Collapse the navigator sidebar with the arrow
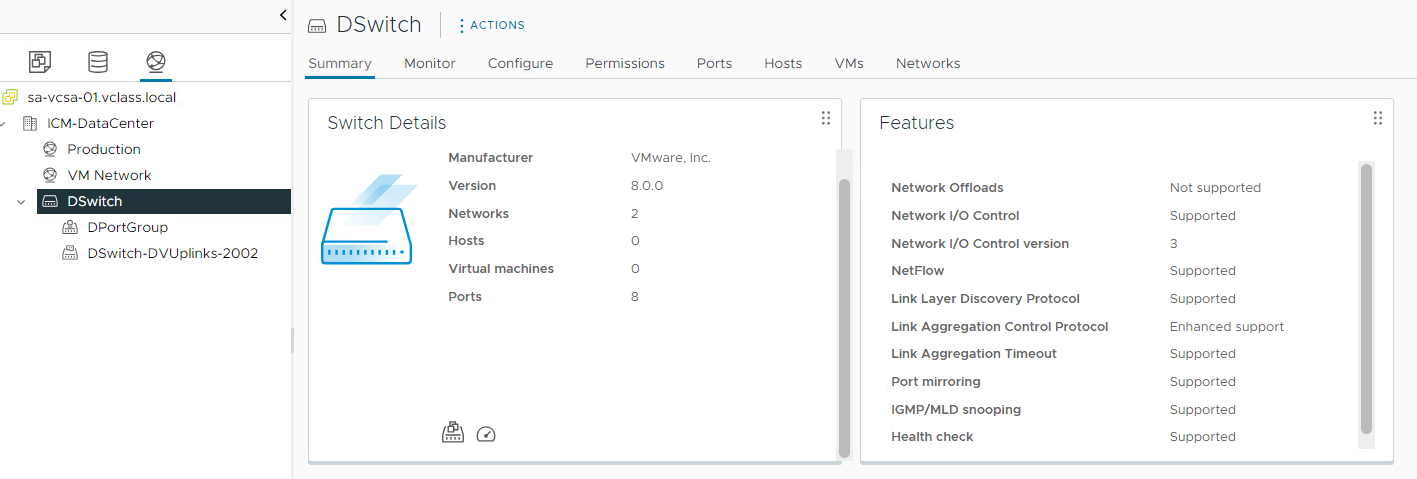This screenshot has width=1417, height=479. (283, 15)
